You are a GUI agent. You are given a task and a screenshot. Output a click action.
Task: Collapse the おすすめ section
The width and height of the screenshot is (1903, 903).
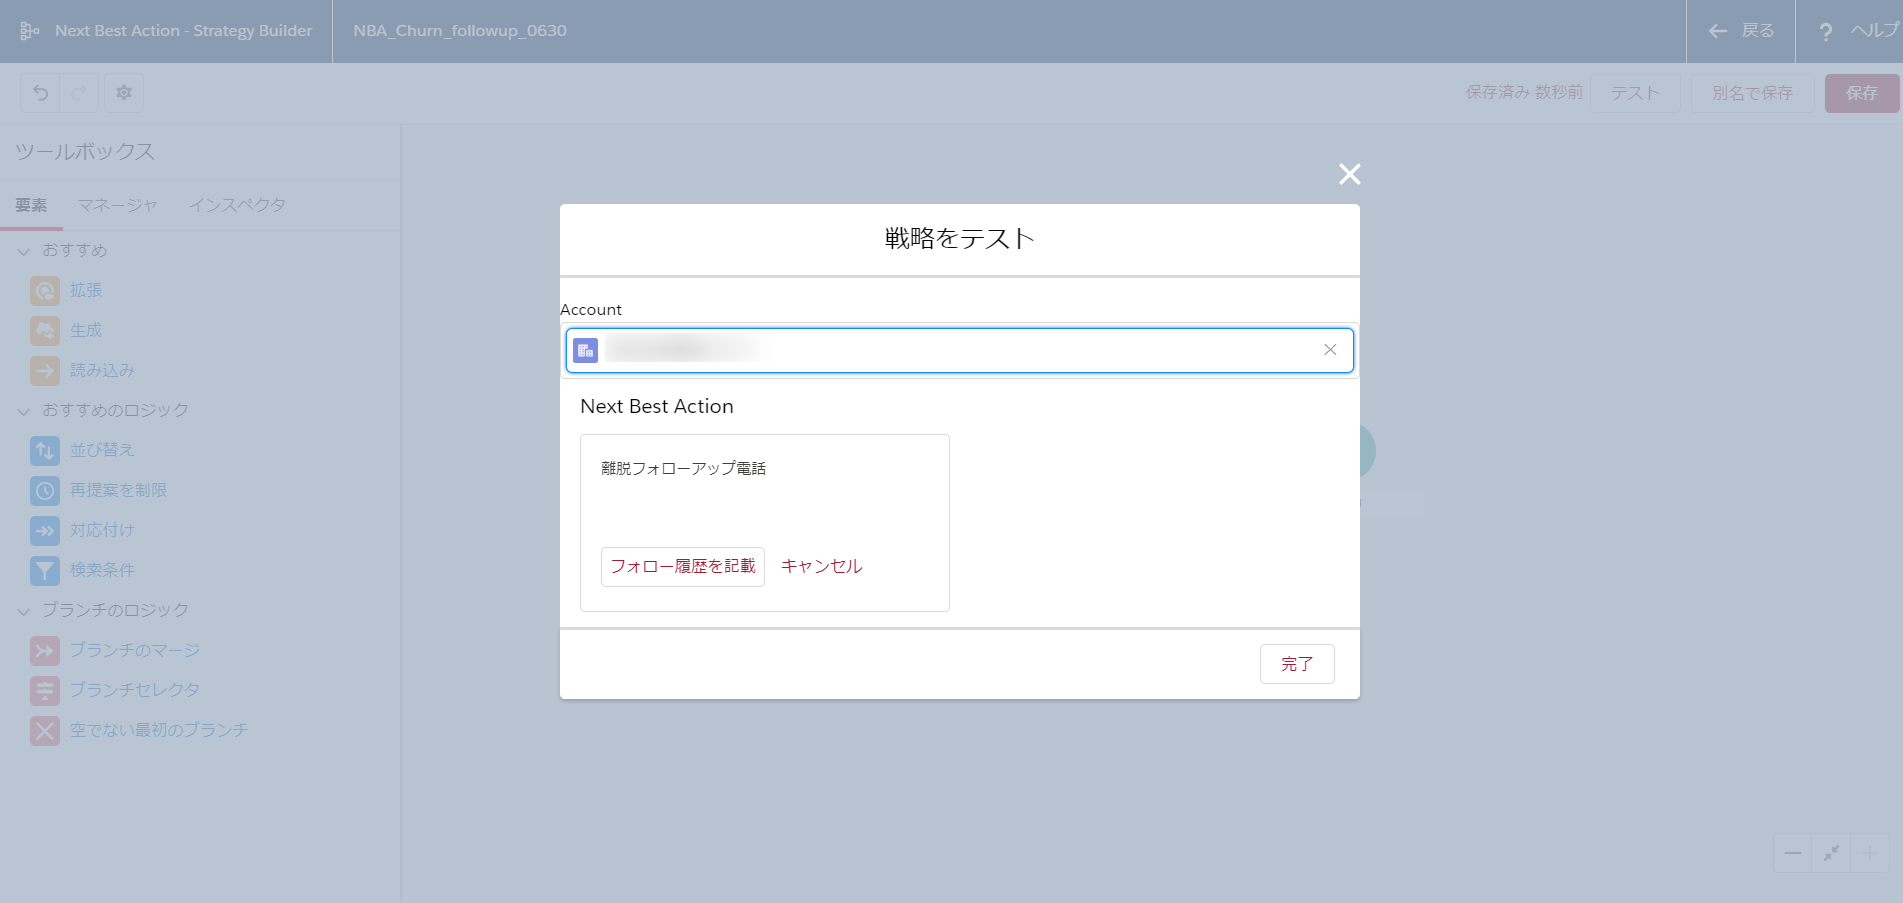click(x=24, y=251)
